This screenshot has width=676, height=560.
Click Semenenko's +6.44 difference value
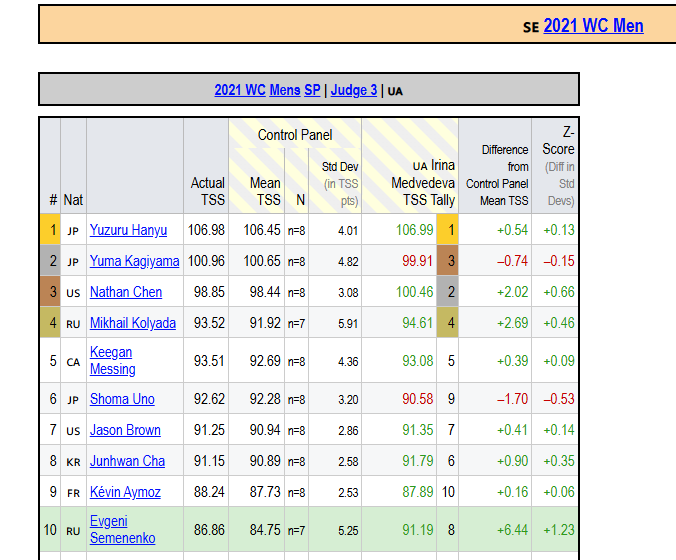pos(508,529)
